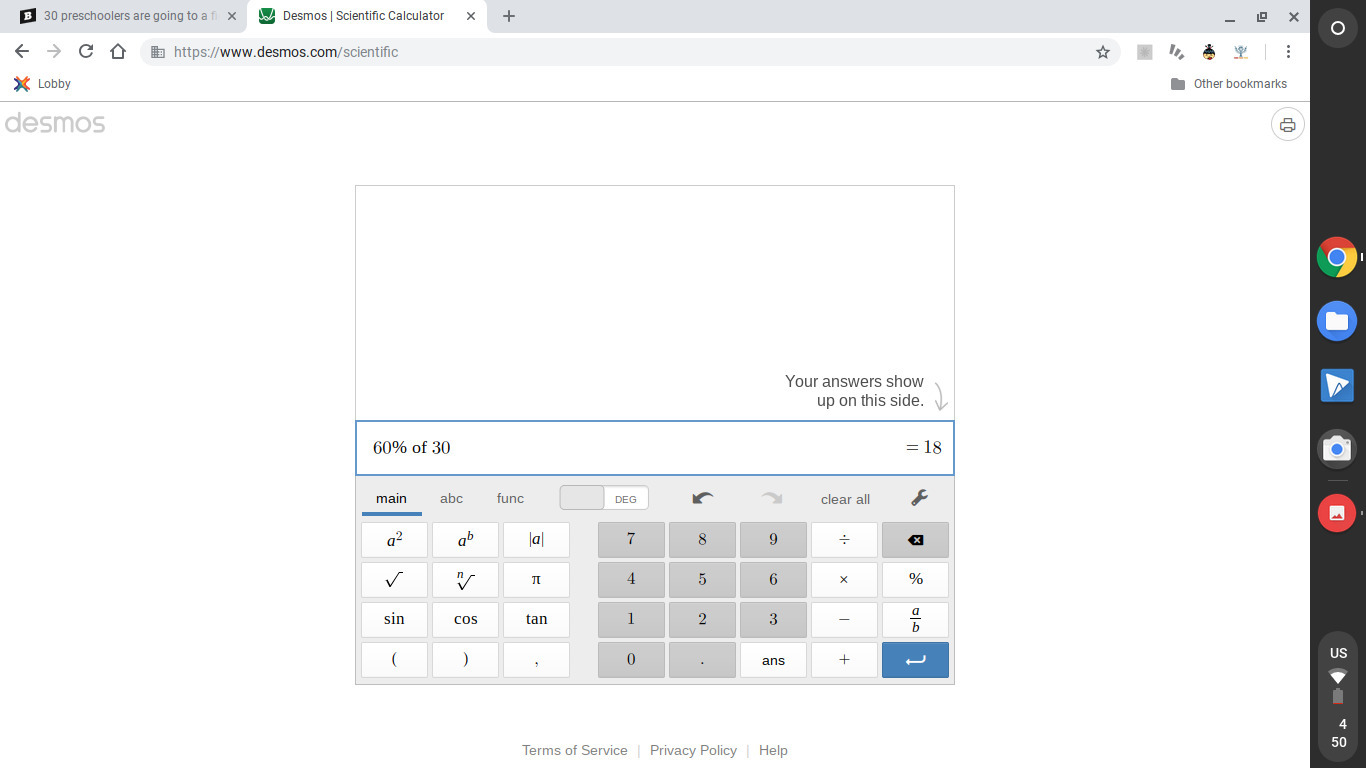1366x768 pixels.
Task: Open a new browser tab
Action: coord(509,16)
